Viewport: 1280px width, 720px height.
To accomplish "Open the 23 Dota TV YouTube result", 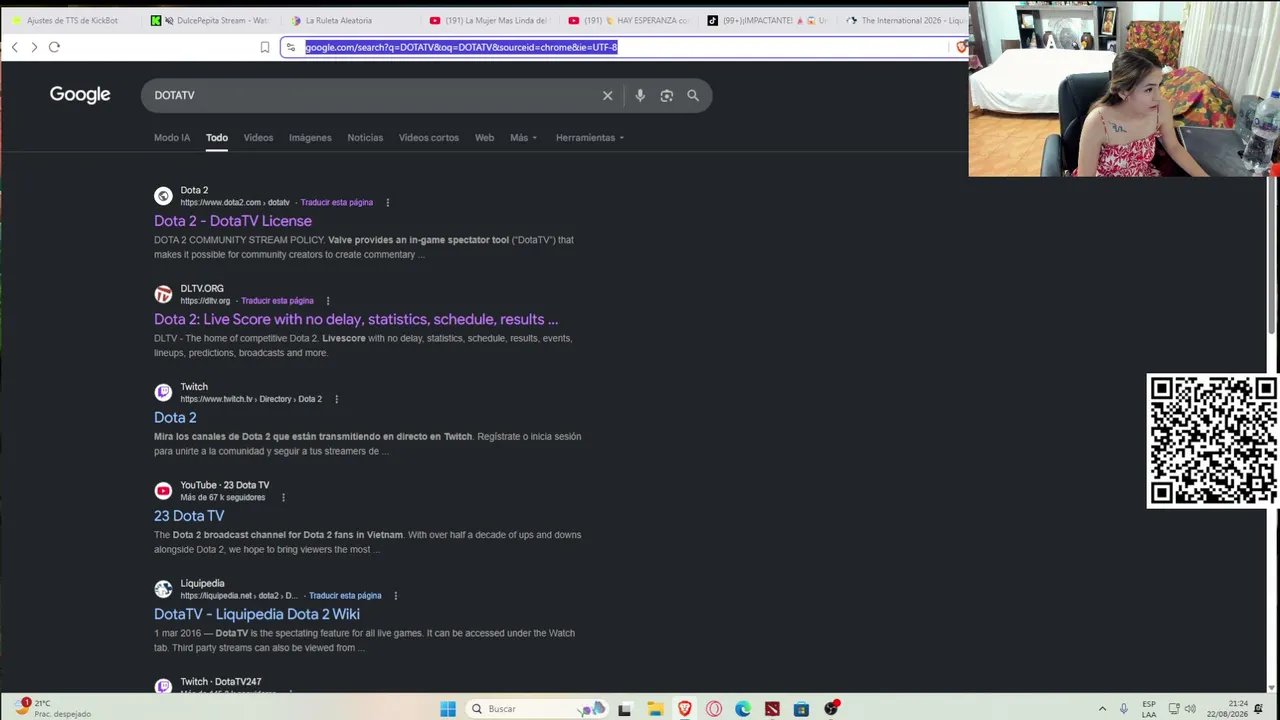I will click(189, 516).
